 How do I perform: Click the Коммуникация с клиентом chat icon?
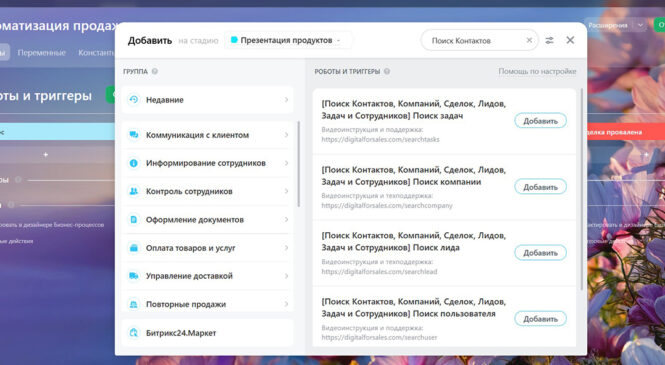(134, 135)
